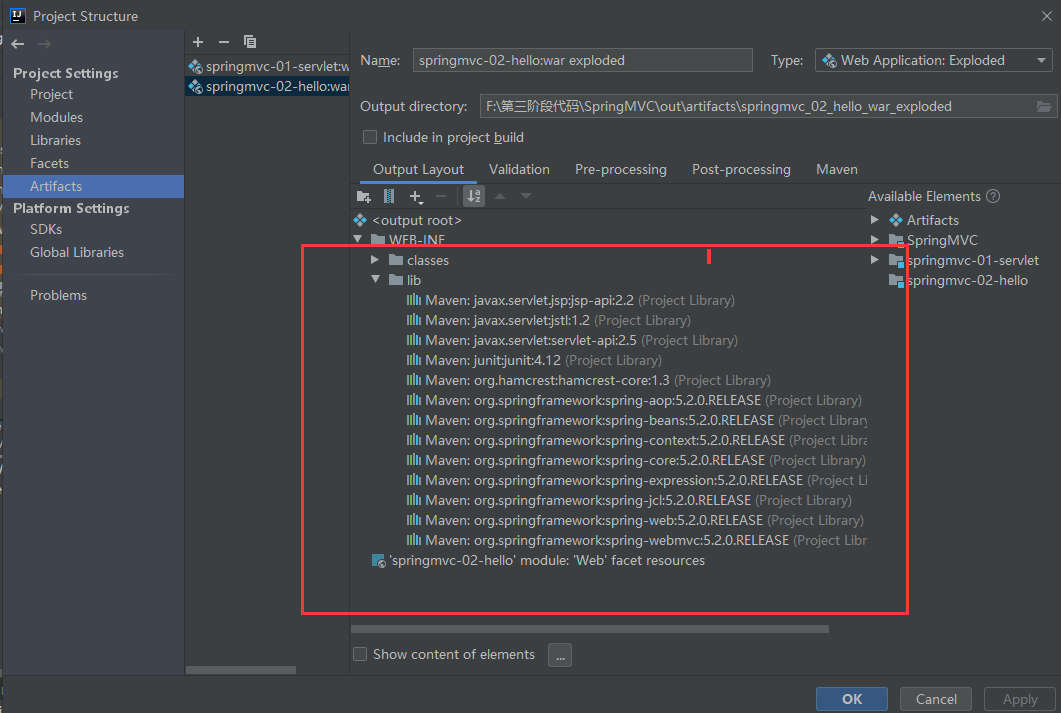The width and height of the screenshot is (1061, 713).
Task: Copy the selected artifact
Action: pyautogui.click(x=250, y=42)
